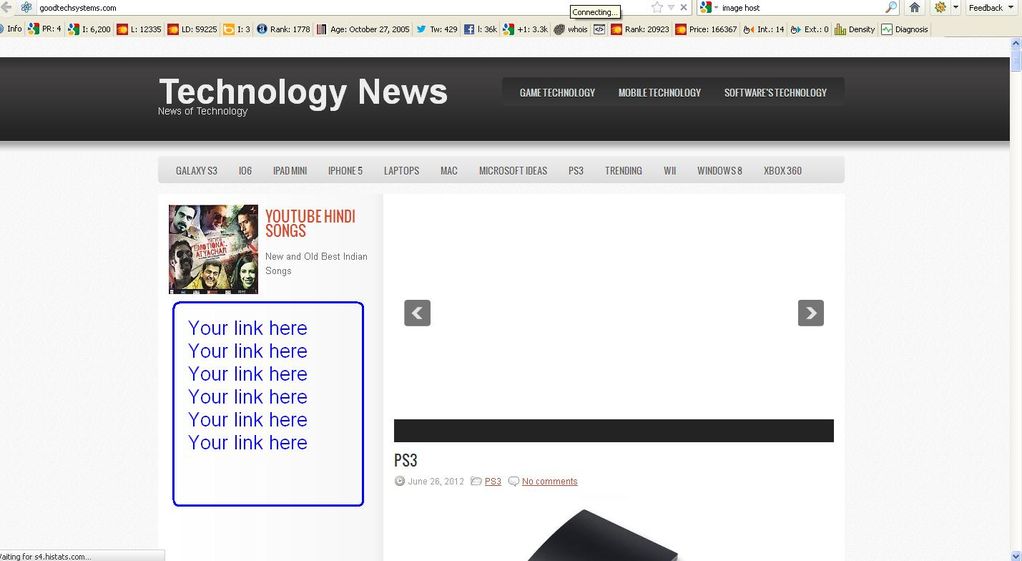Screen dimensions: 1022x561
Task: Open the iPad Mini category
Action: 290,171
